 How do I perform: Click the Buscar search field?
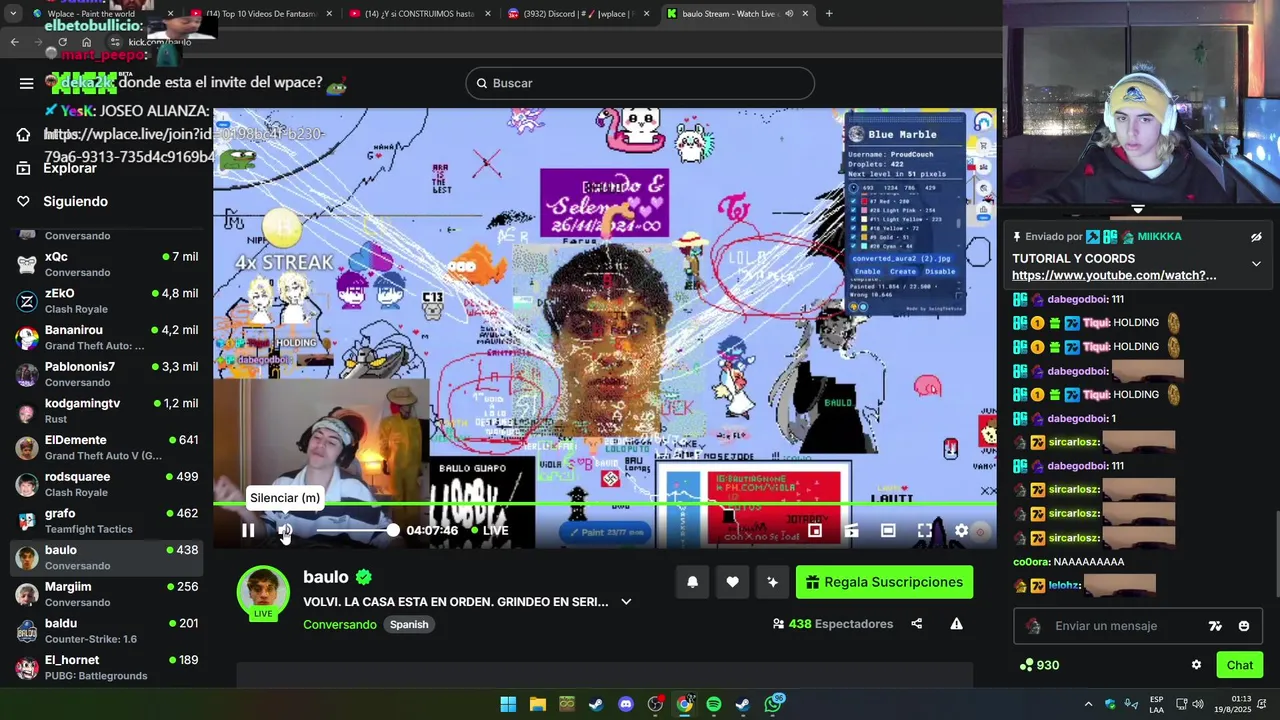click(x=640, y=83)
